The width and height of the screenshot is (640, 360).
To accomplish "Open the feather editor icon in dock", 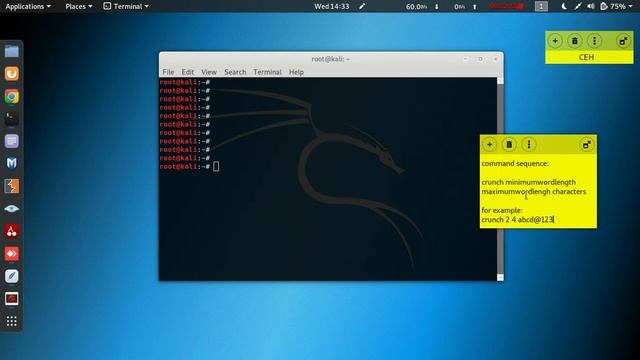I will [11, 276].
